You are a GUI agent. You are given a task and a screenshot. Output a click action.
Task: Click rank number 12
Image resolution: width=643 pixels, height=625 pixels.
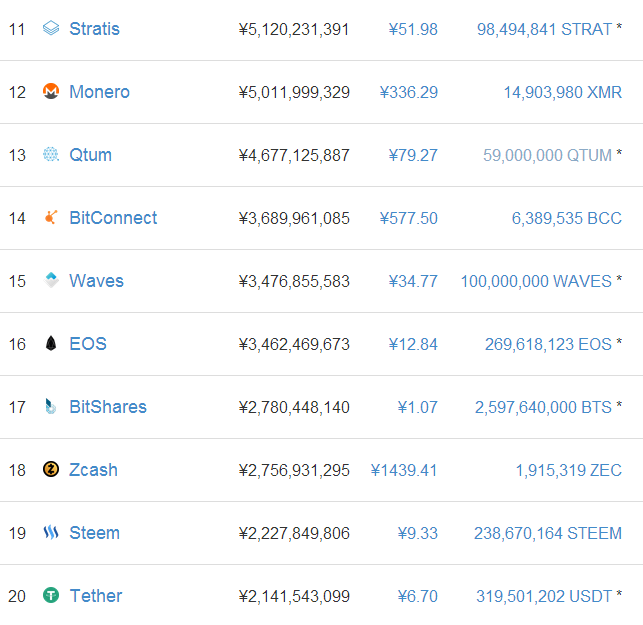pyautogui.click(x=17, y=92)
